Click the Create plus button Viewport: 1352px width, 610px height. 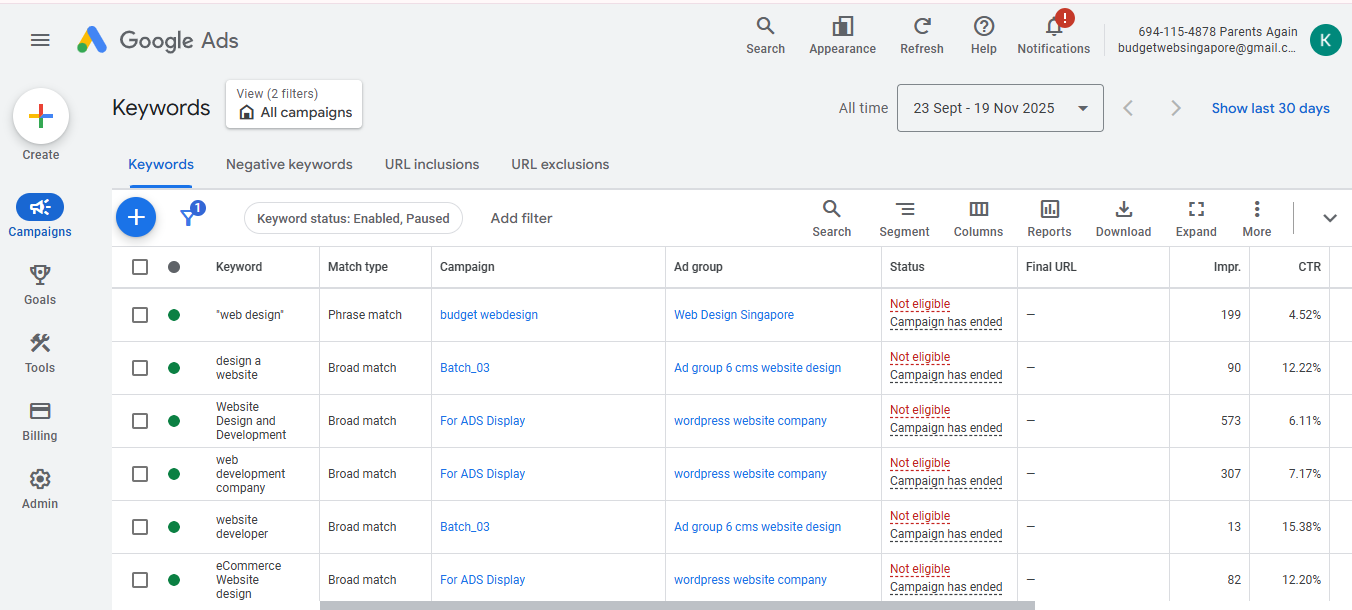pos(41,117)
